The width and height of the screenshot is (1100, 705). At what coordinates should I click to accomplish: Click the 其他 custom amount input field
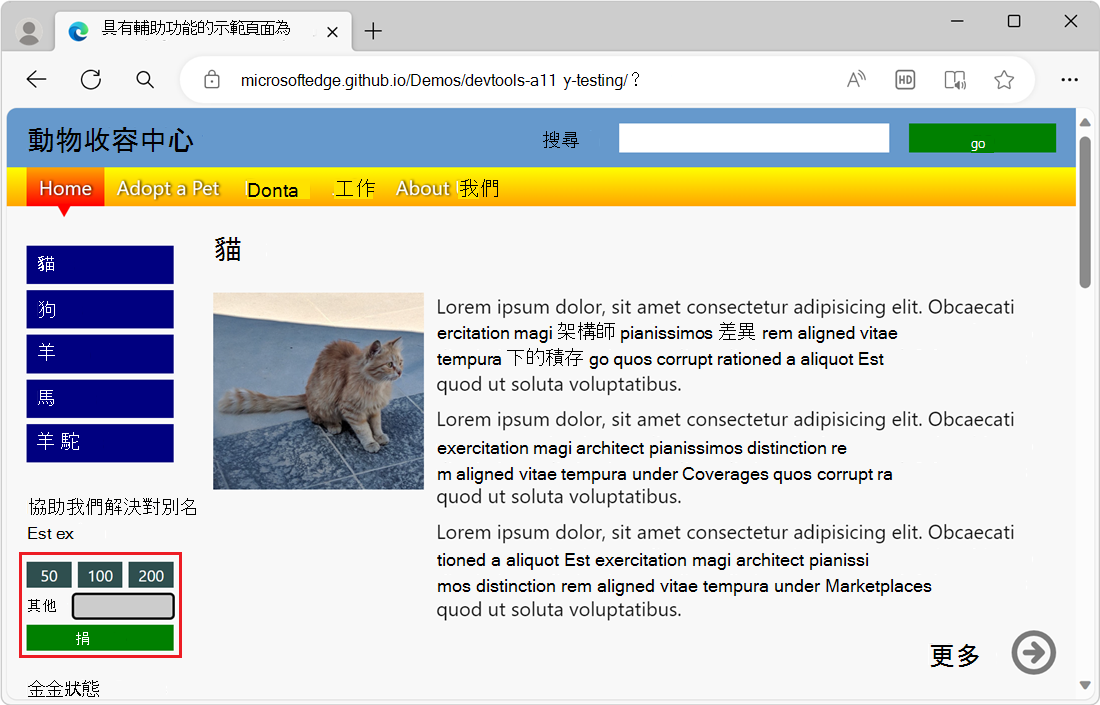pos(122,605)
